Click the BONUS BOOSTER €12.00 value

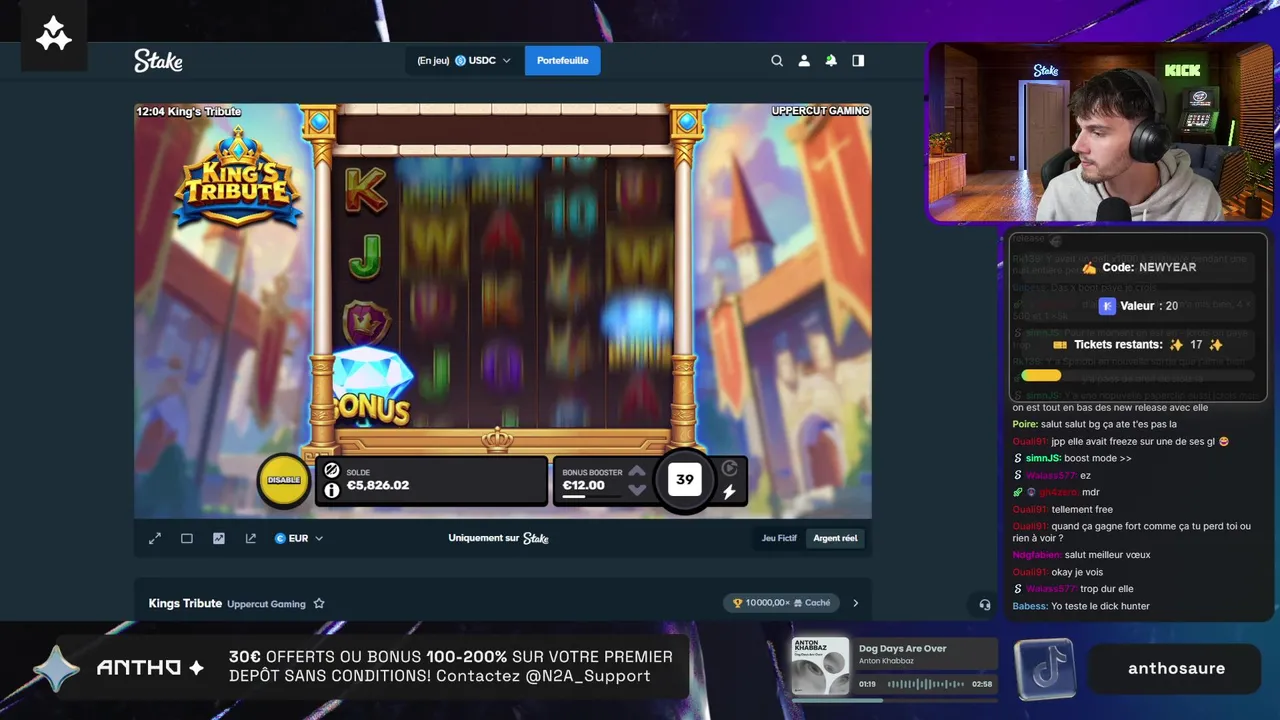coord(584,485)
